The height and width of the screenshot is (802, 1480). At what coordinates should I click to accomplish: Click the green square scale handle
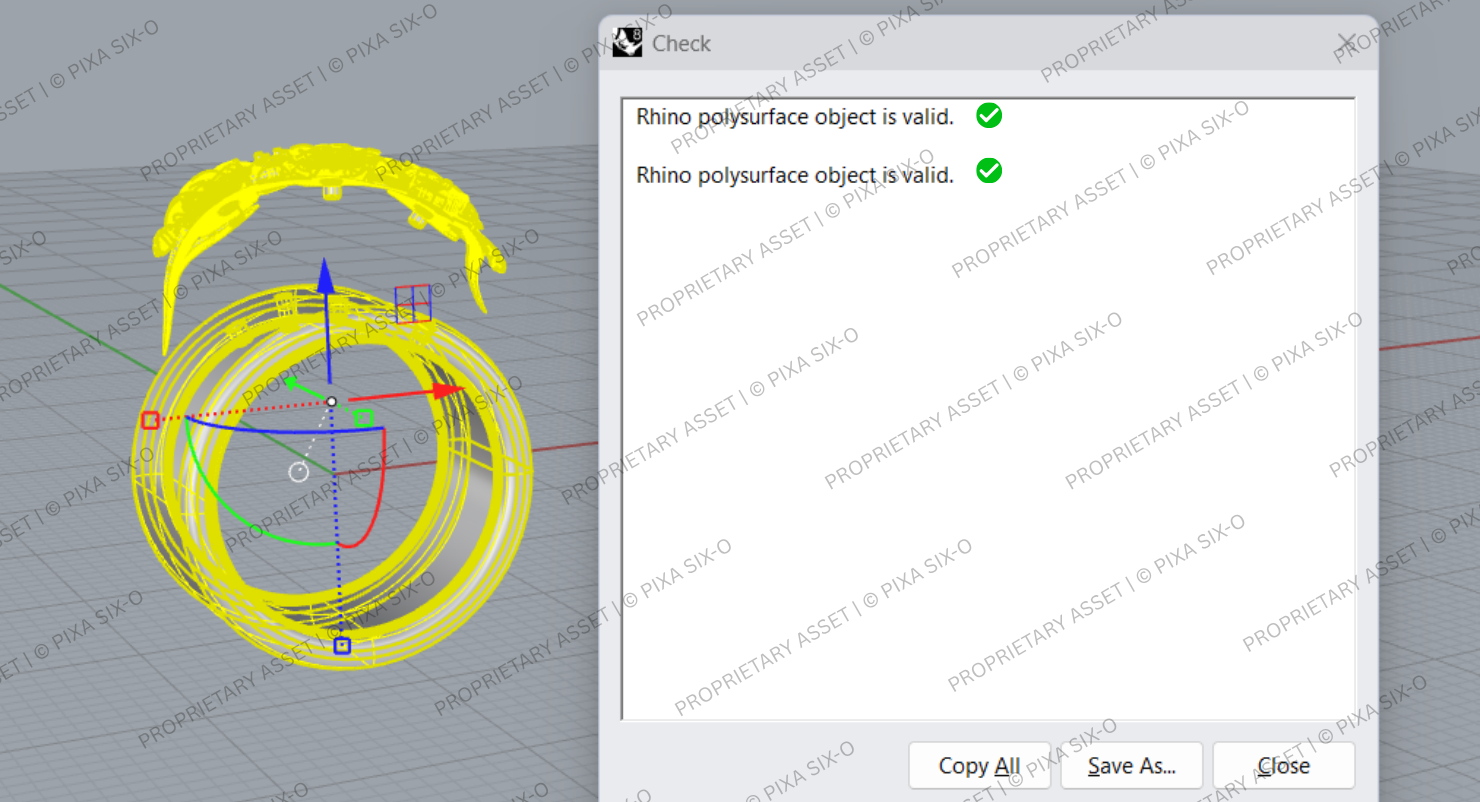(365, 417)
